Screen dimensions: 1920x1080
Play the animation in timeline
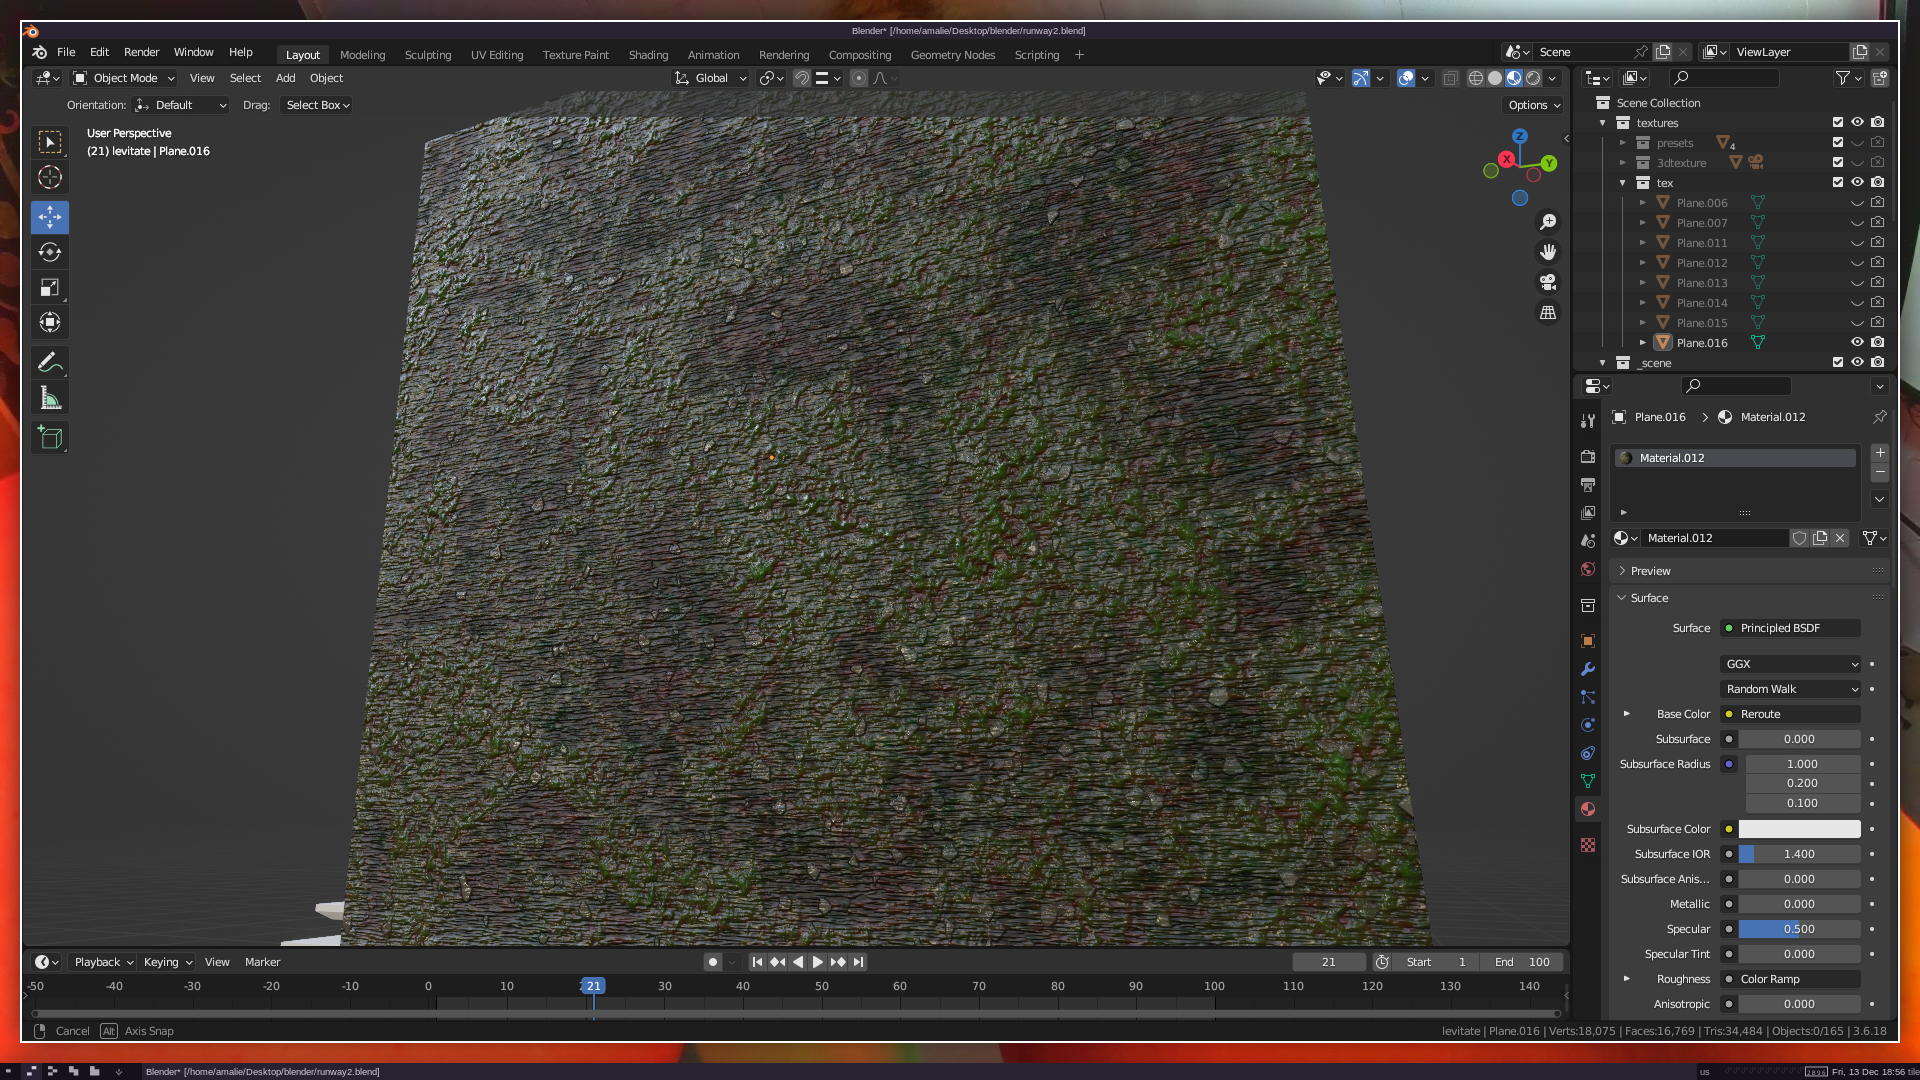(x=818, y=962)
